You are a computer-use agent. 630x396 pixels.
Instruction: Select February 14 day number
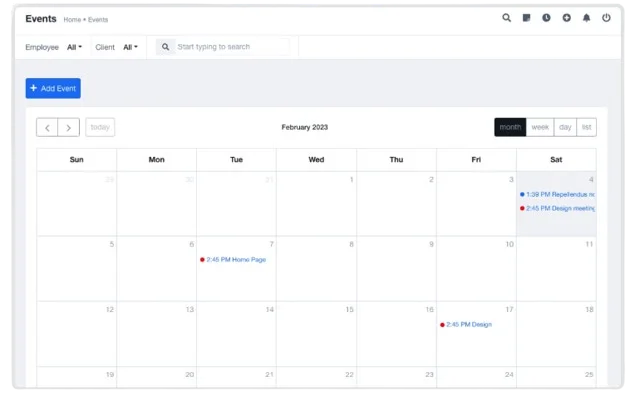click(270, 310)
